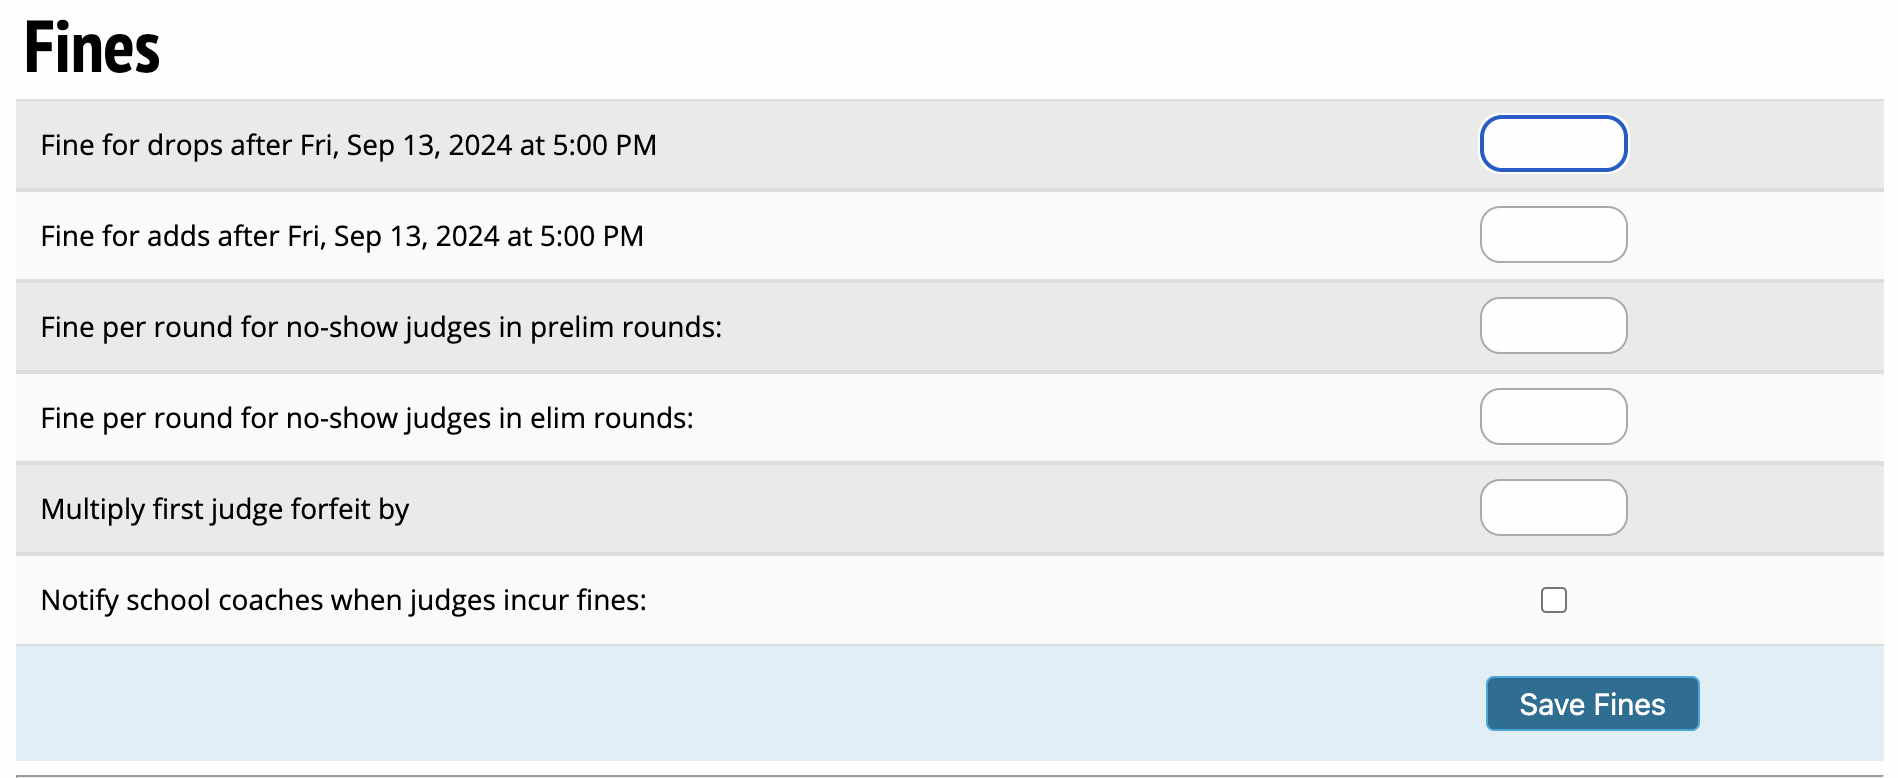Focus the fine for drops input field
This screenshot has width=1898, height=778.
(1553, 144)
